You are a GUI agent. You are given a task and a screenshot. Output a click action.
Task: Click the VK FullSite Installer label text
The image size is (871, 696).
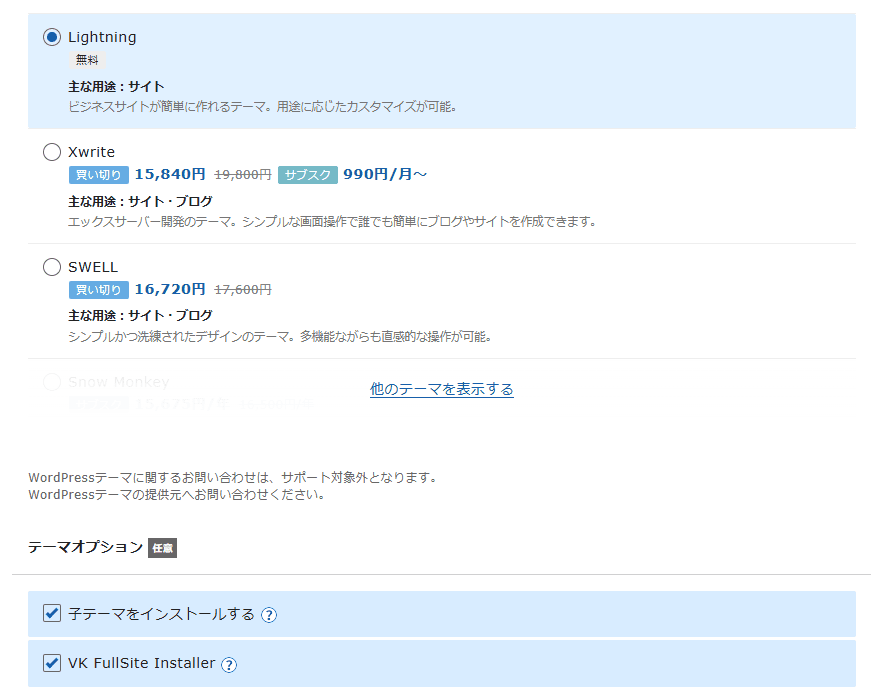coord(142,663)
